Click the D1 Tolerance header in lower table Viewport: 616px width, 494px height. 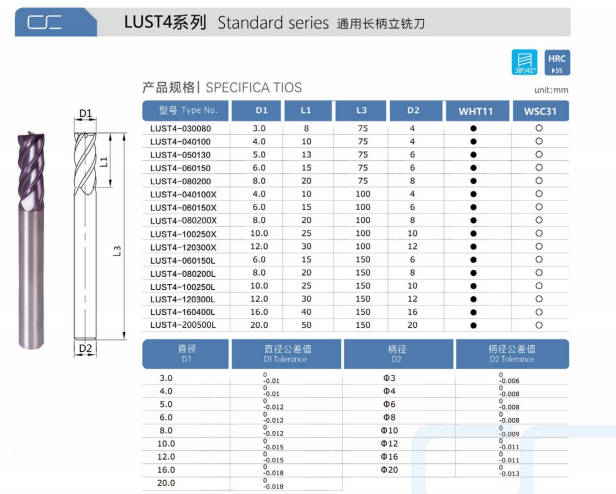pyautogui.click(x=288, y=355)
